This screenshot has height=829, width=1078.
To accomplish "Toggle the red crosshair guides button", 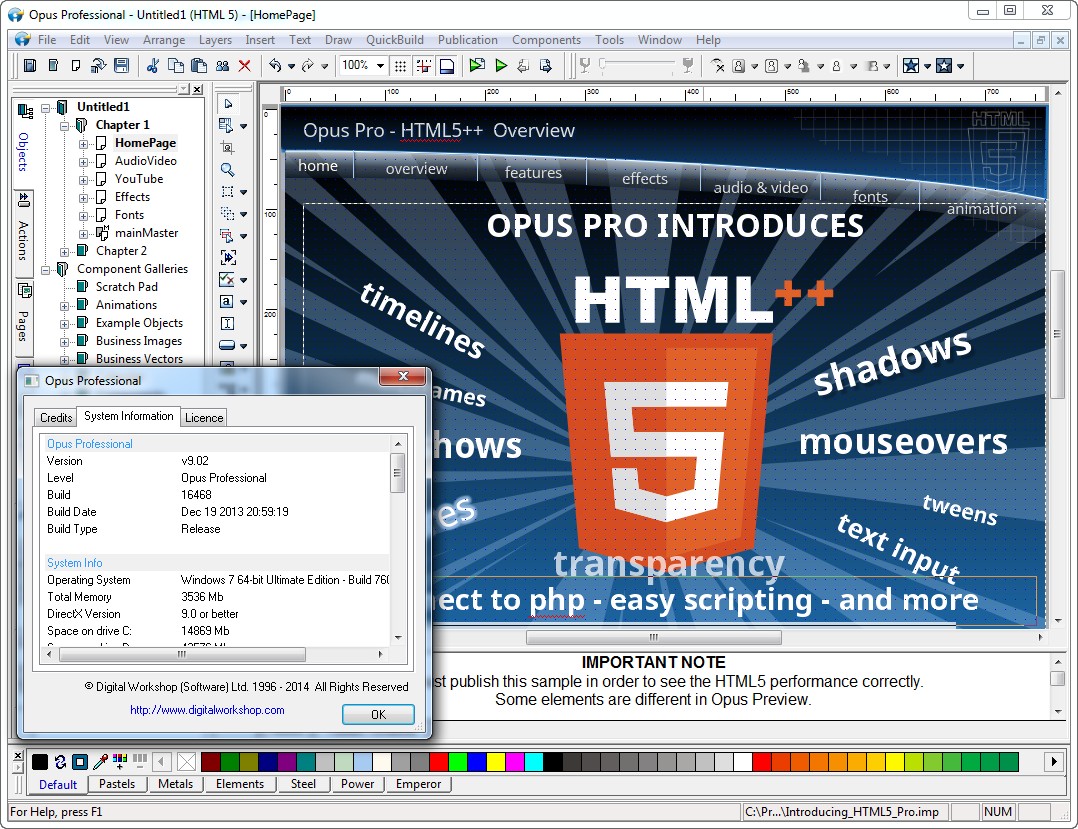I will pyautogui.click(x=424, y=66).
